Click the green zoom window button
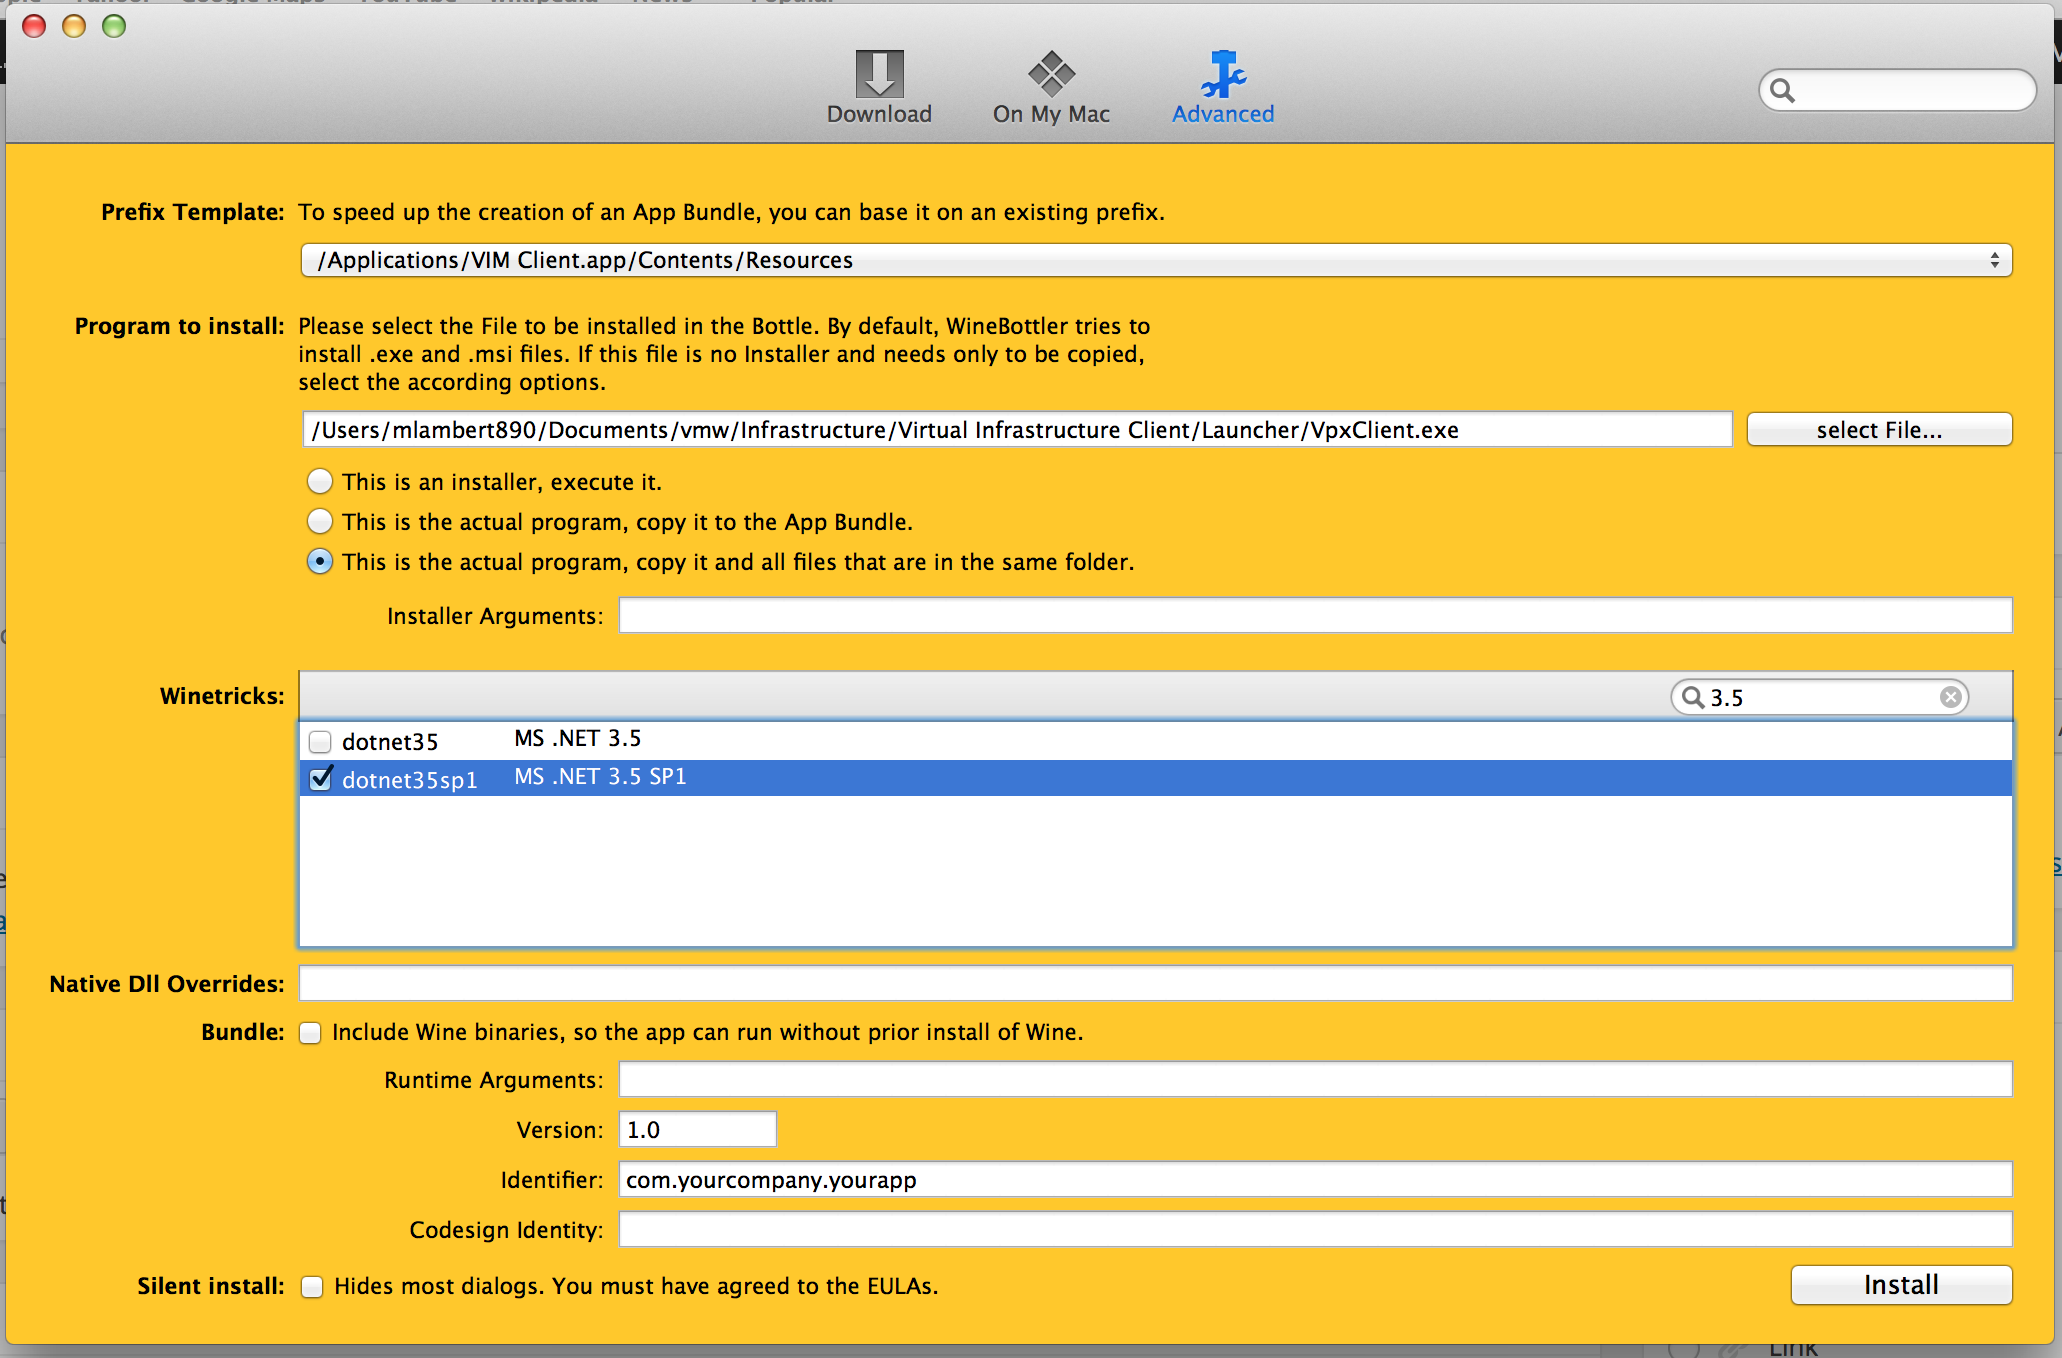The height and width of the screenshot is (1358, 2062). [x=114, y=26]
